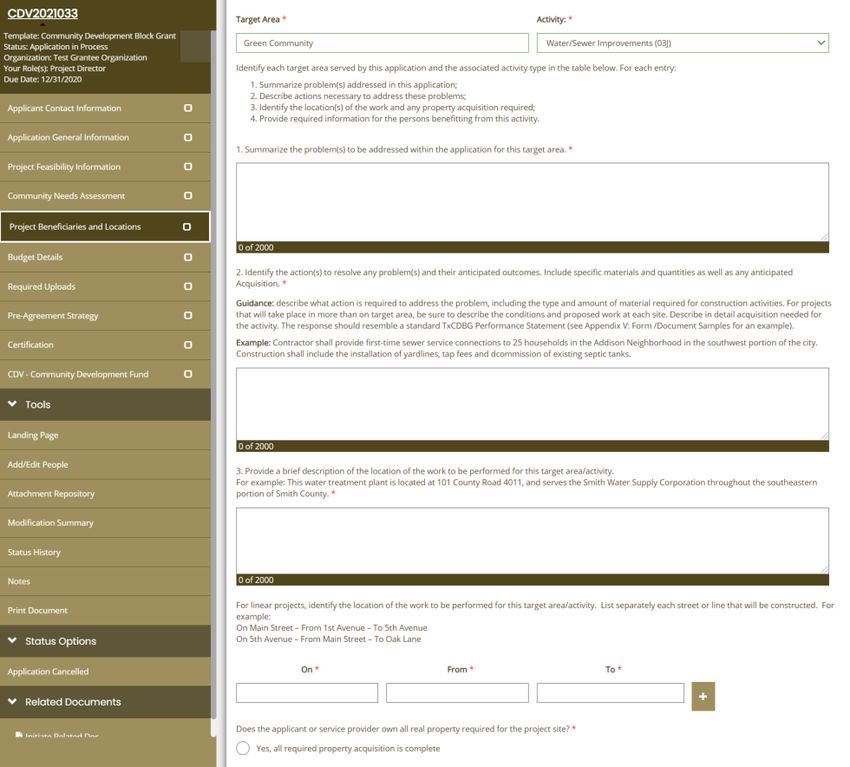Screen dimensions: 850x767
Task: Click status box icon for Community Needs Assessment
Action: 188,196
